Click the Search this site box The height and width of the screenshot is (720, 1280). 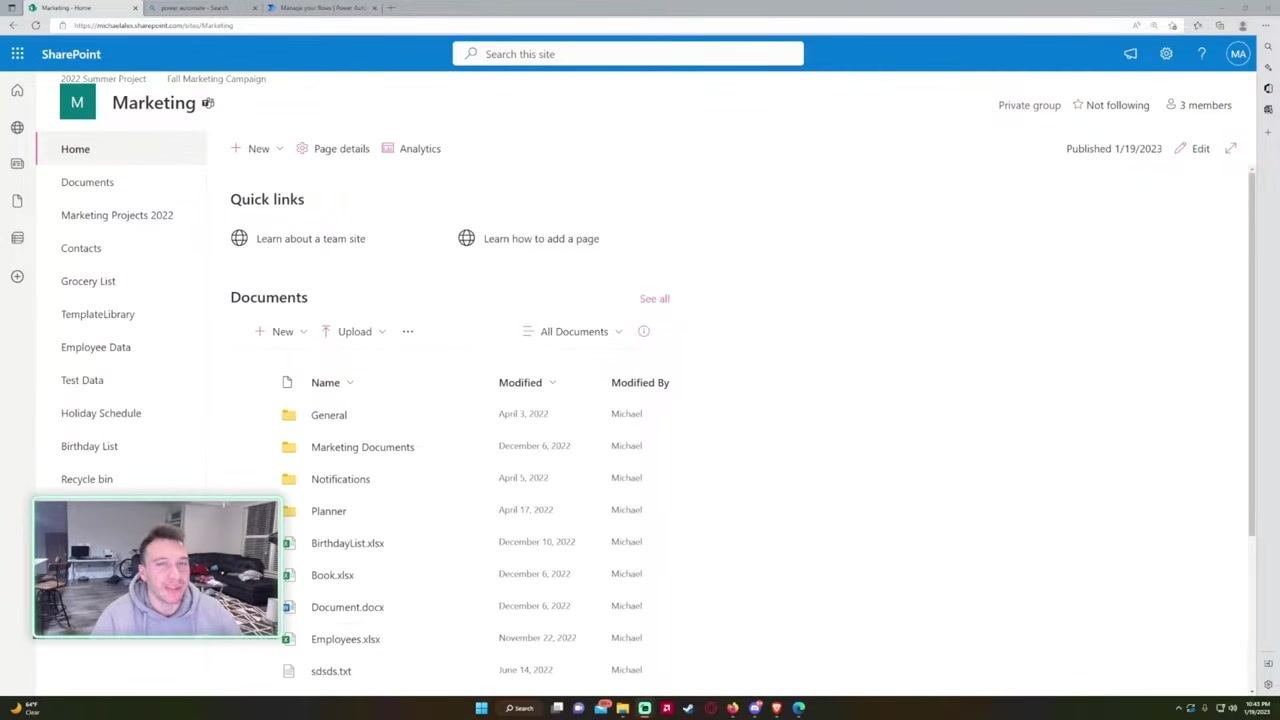[x=628, y=54]
